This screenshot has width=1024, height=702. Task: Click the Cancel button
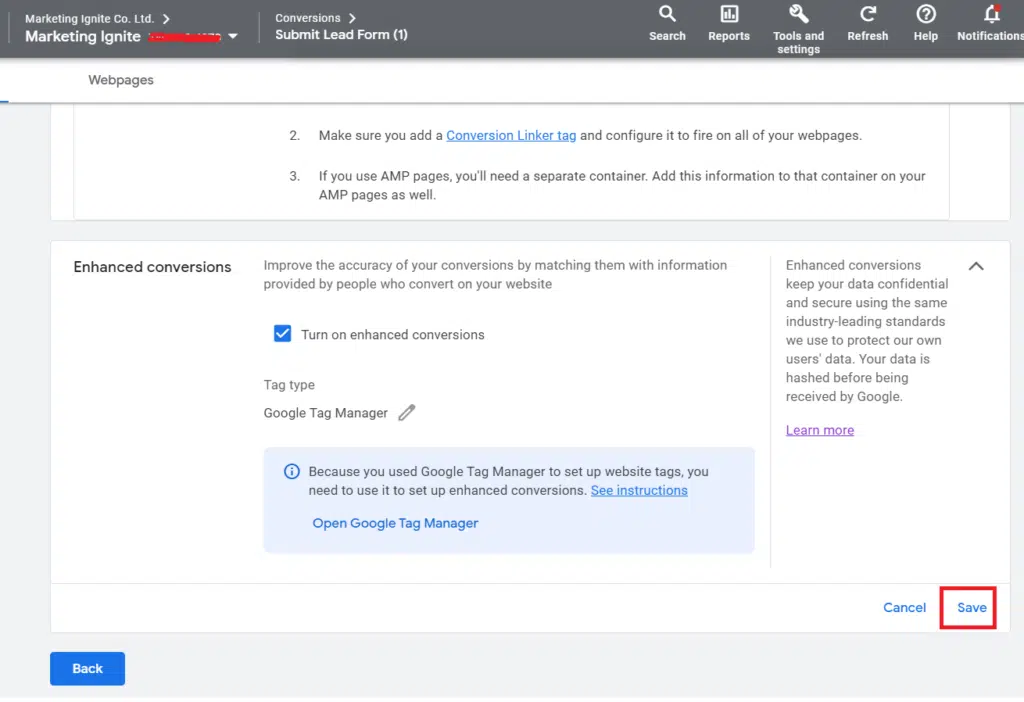[904, 607]
